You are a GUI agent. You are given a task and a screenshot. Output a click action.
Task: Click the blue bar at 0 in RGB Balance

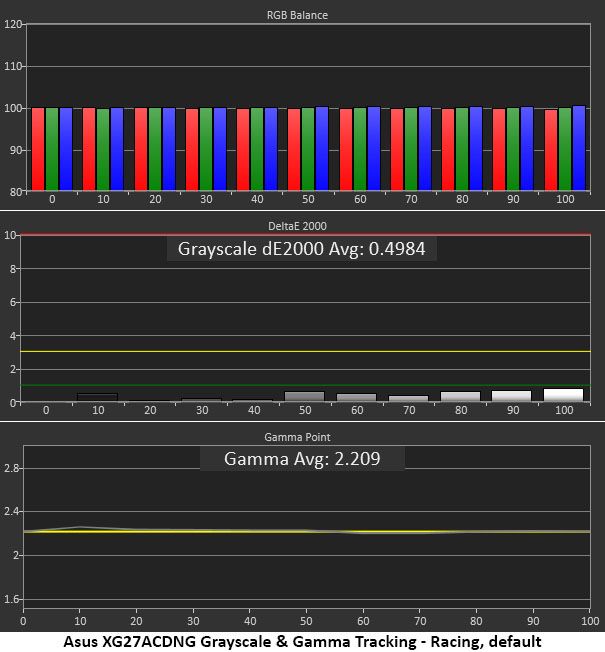coord(66,149)
